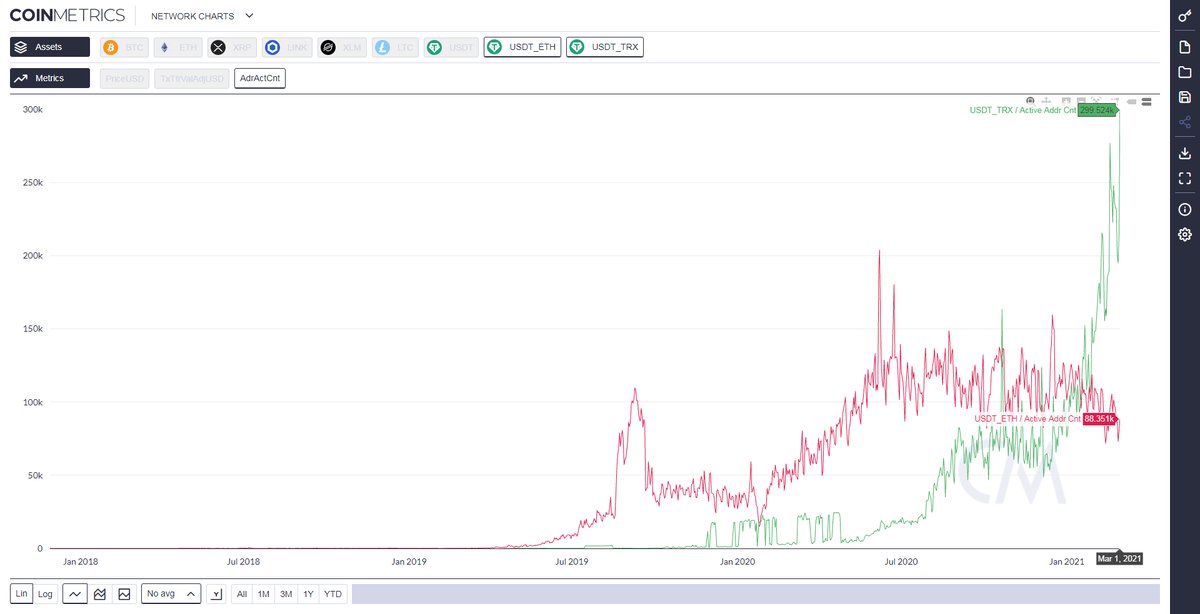Viewport: 1200px width, 614px height.
Task: Open saved charts folder
Action: [x=1185, y=72]
